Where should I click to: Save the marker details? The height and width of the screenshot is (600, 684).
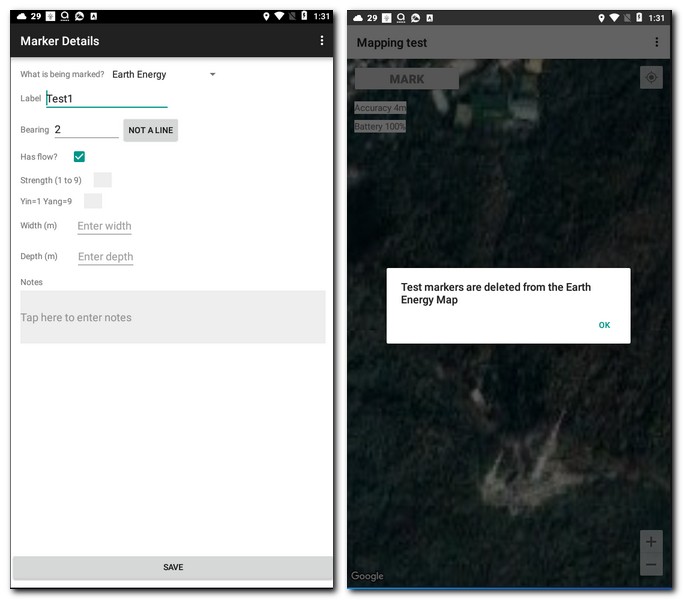pos(173,567)
